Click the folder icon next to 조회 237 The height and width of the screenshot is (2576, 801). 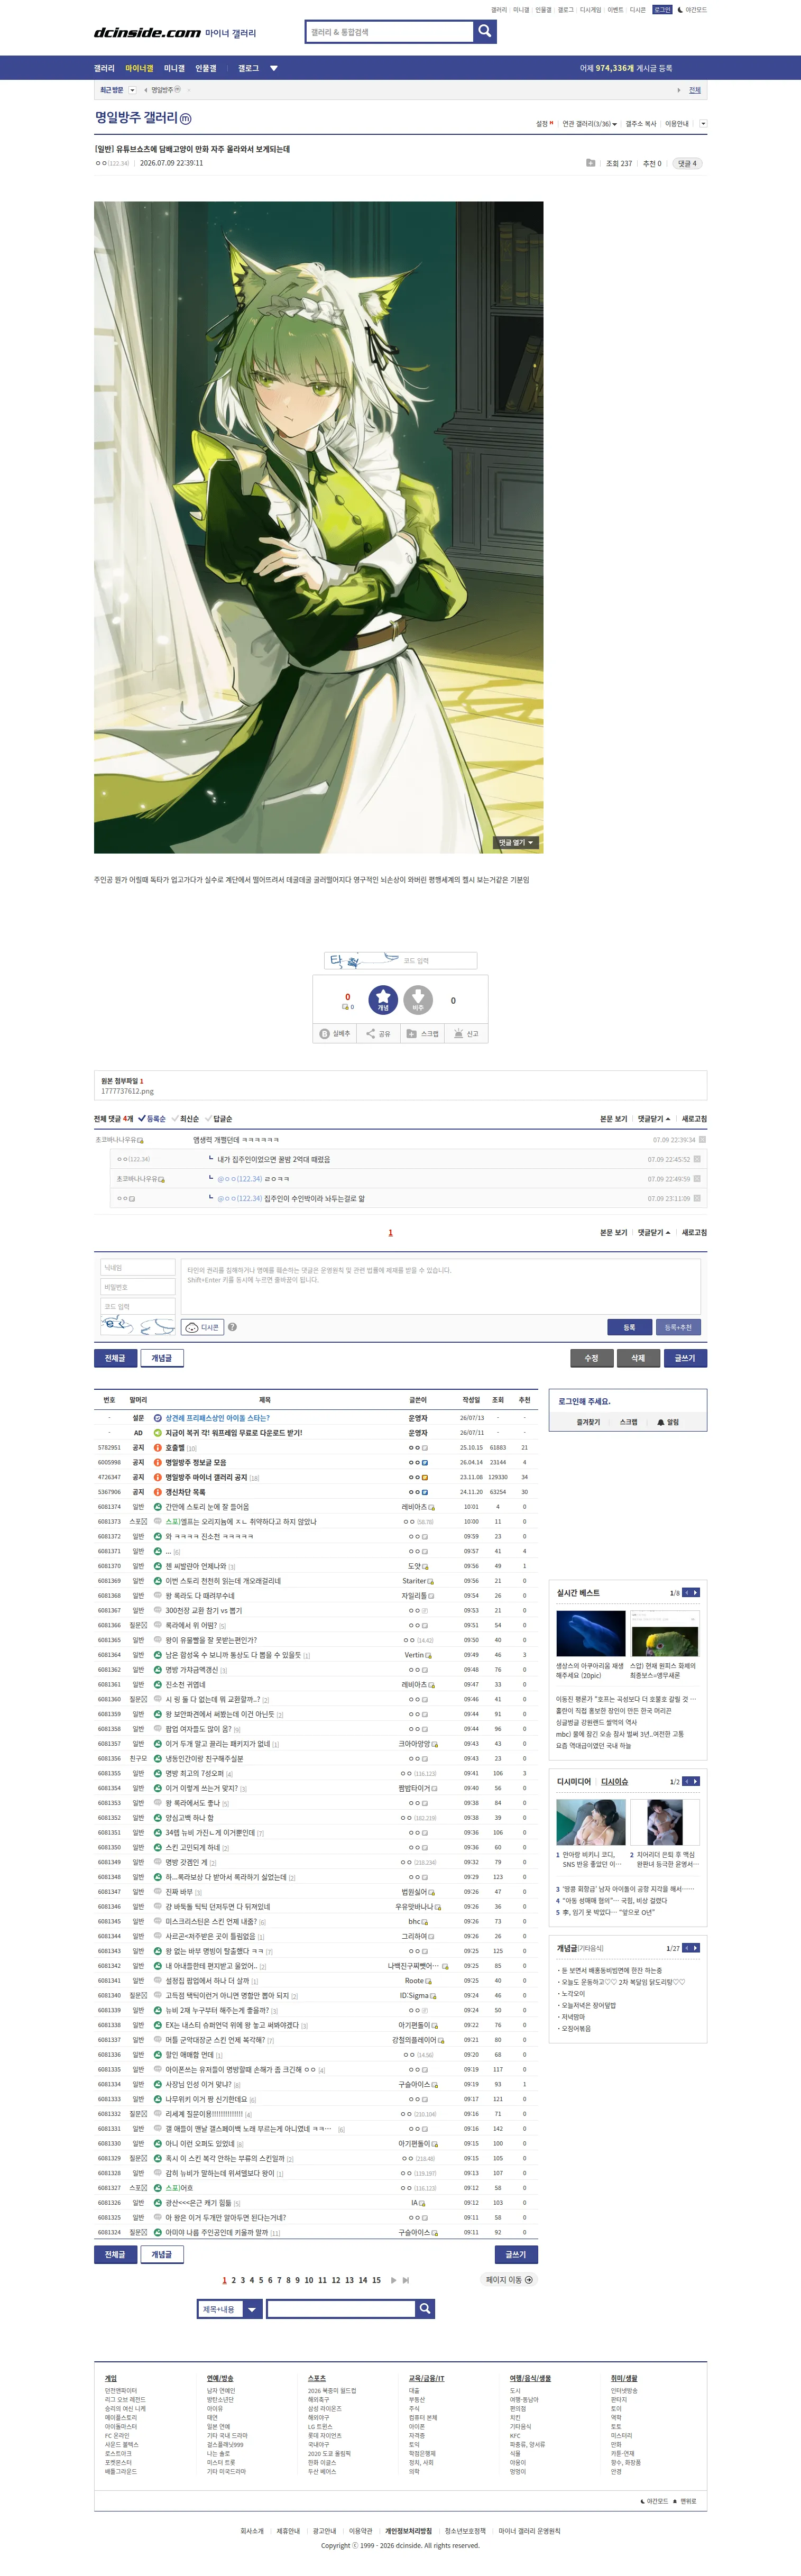[590, 163]
